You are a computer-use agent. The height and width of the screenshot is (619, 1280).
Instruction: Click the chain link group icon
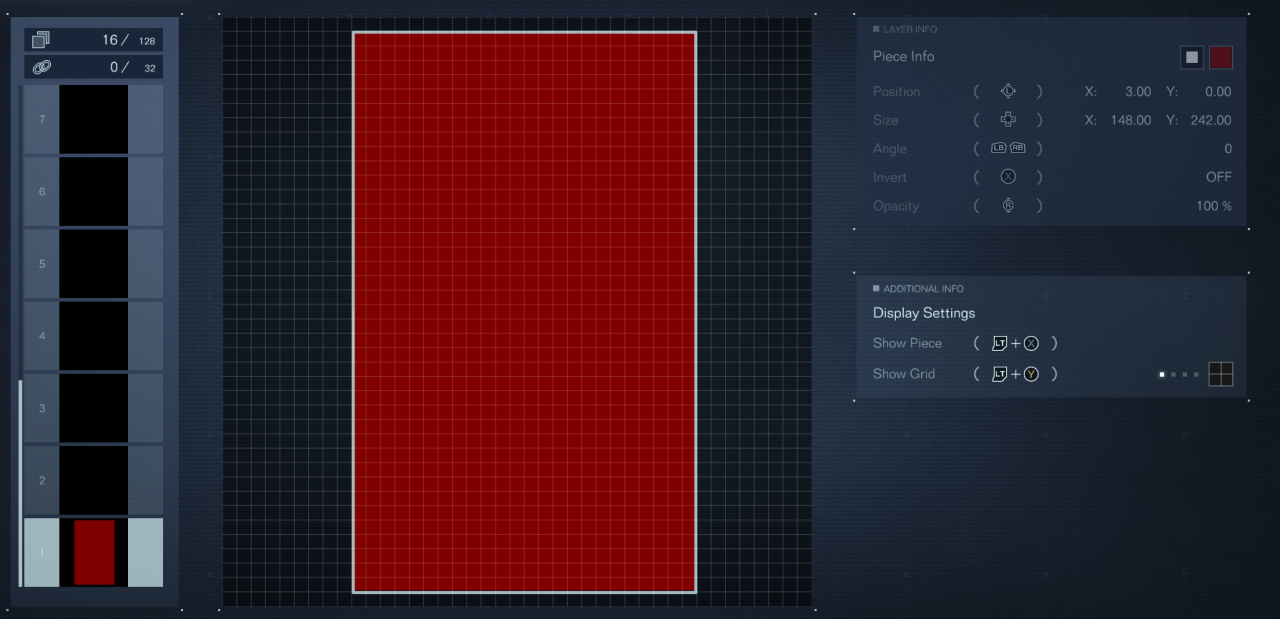click(41, 68)
